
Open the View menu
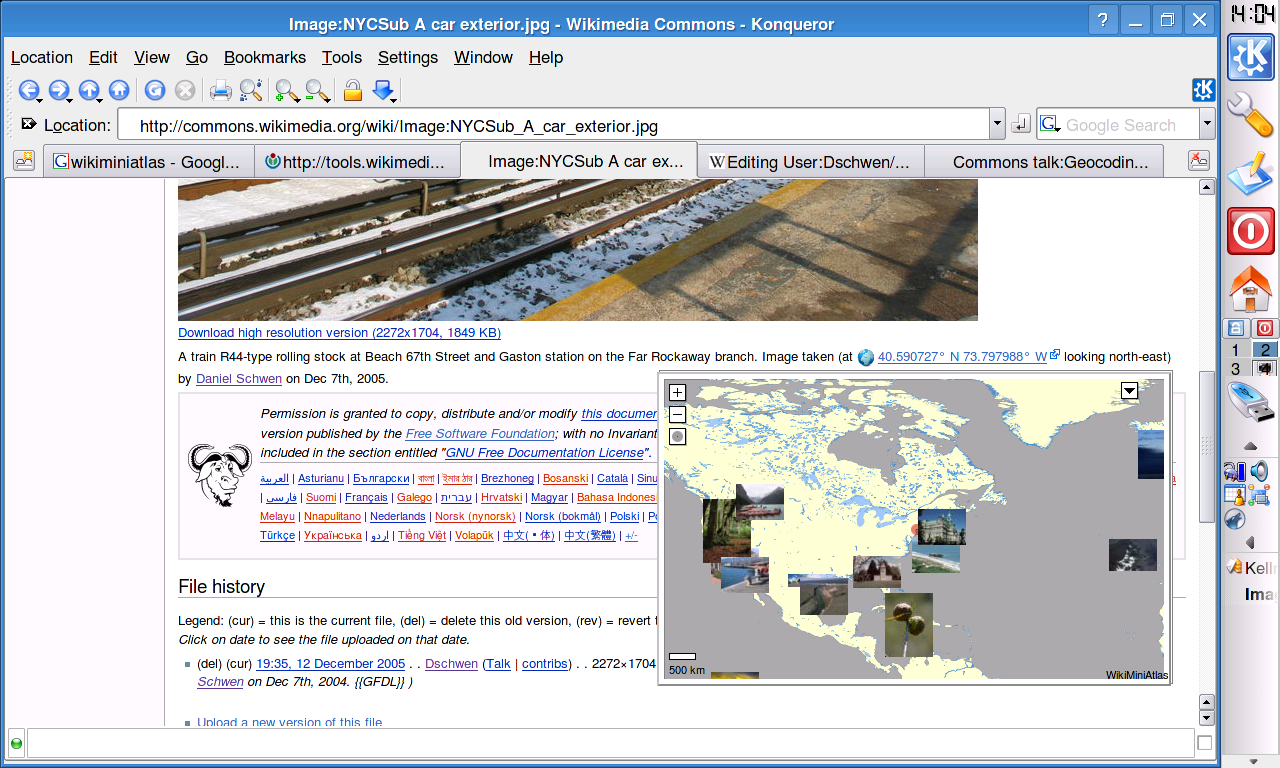click(152, 58)
